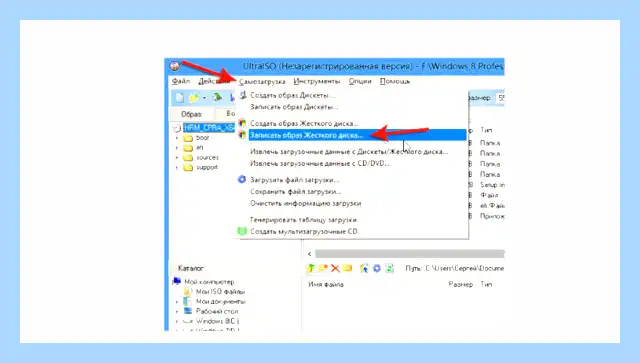
Task: Expand the boot folder node
Action: click(177, 138)
